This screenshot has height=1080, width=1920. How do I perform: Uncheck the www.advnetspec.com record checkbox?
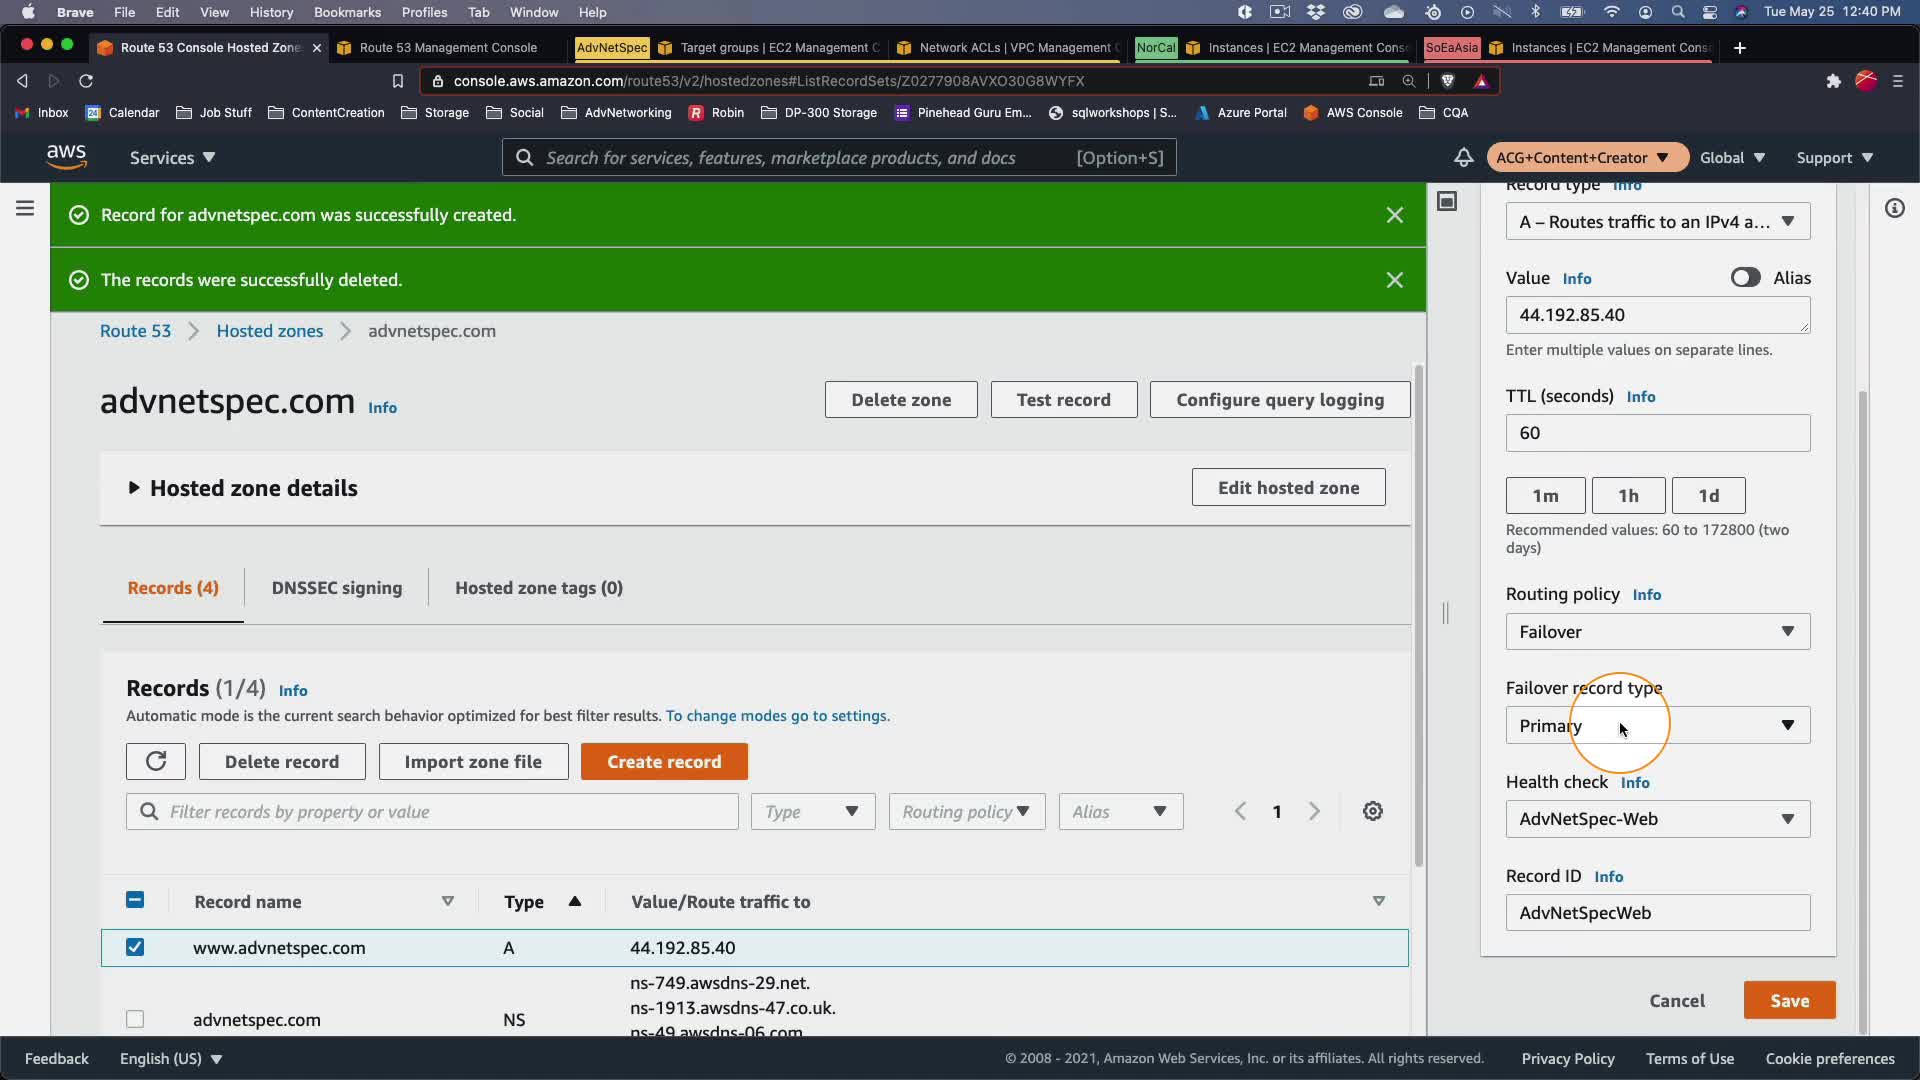coord(135,947)
